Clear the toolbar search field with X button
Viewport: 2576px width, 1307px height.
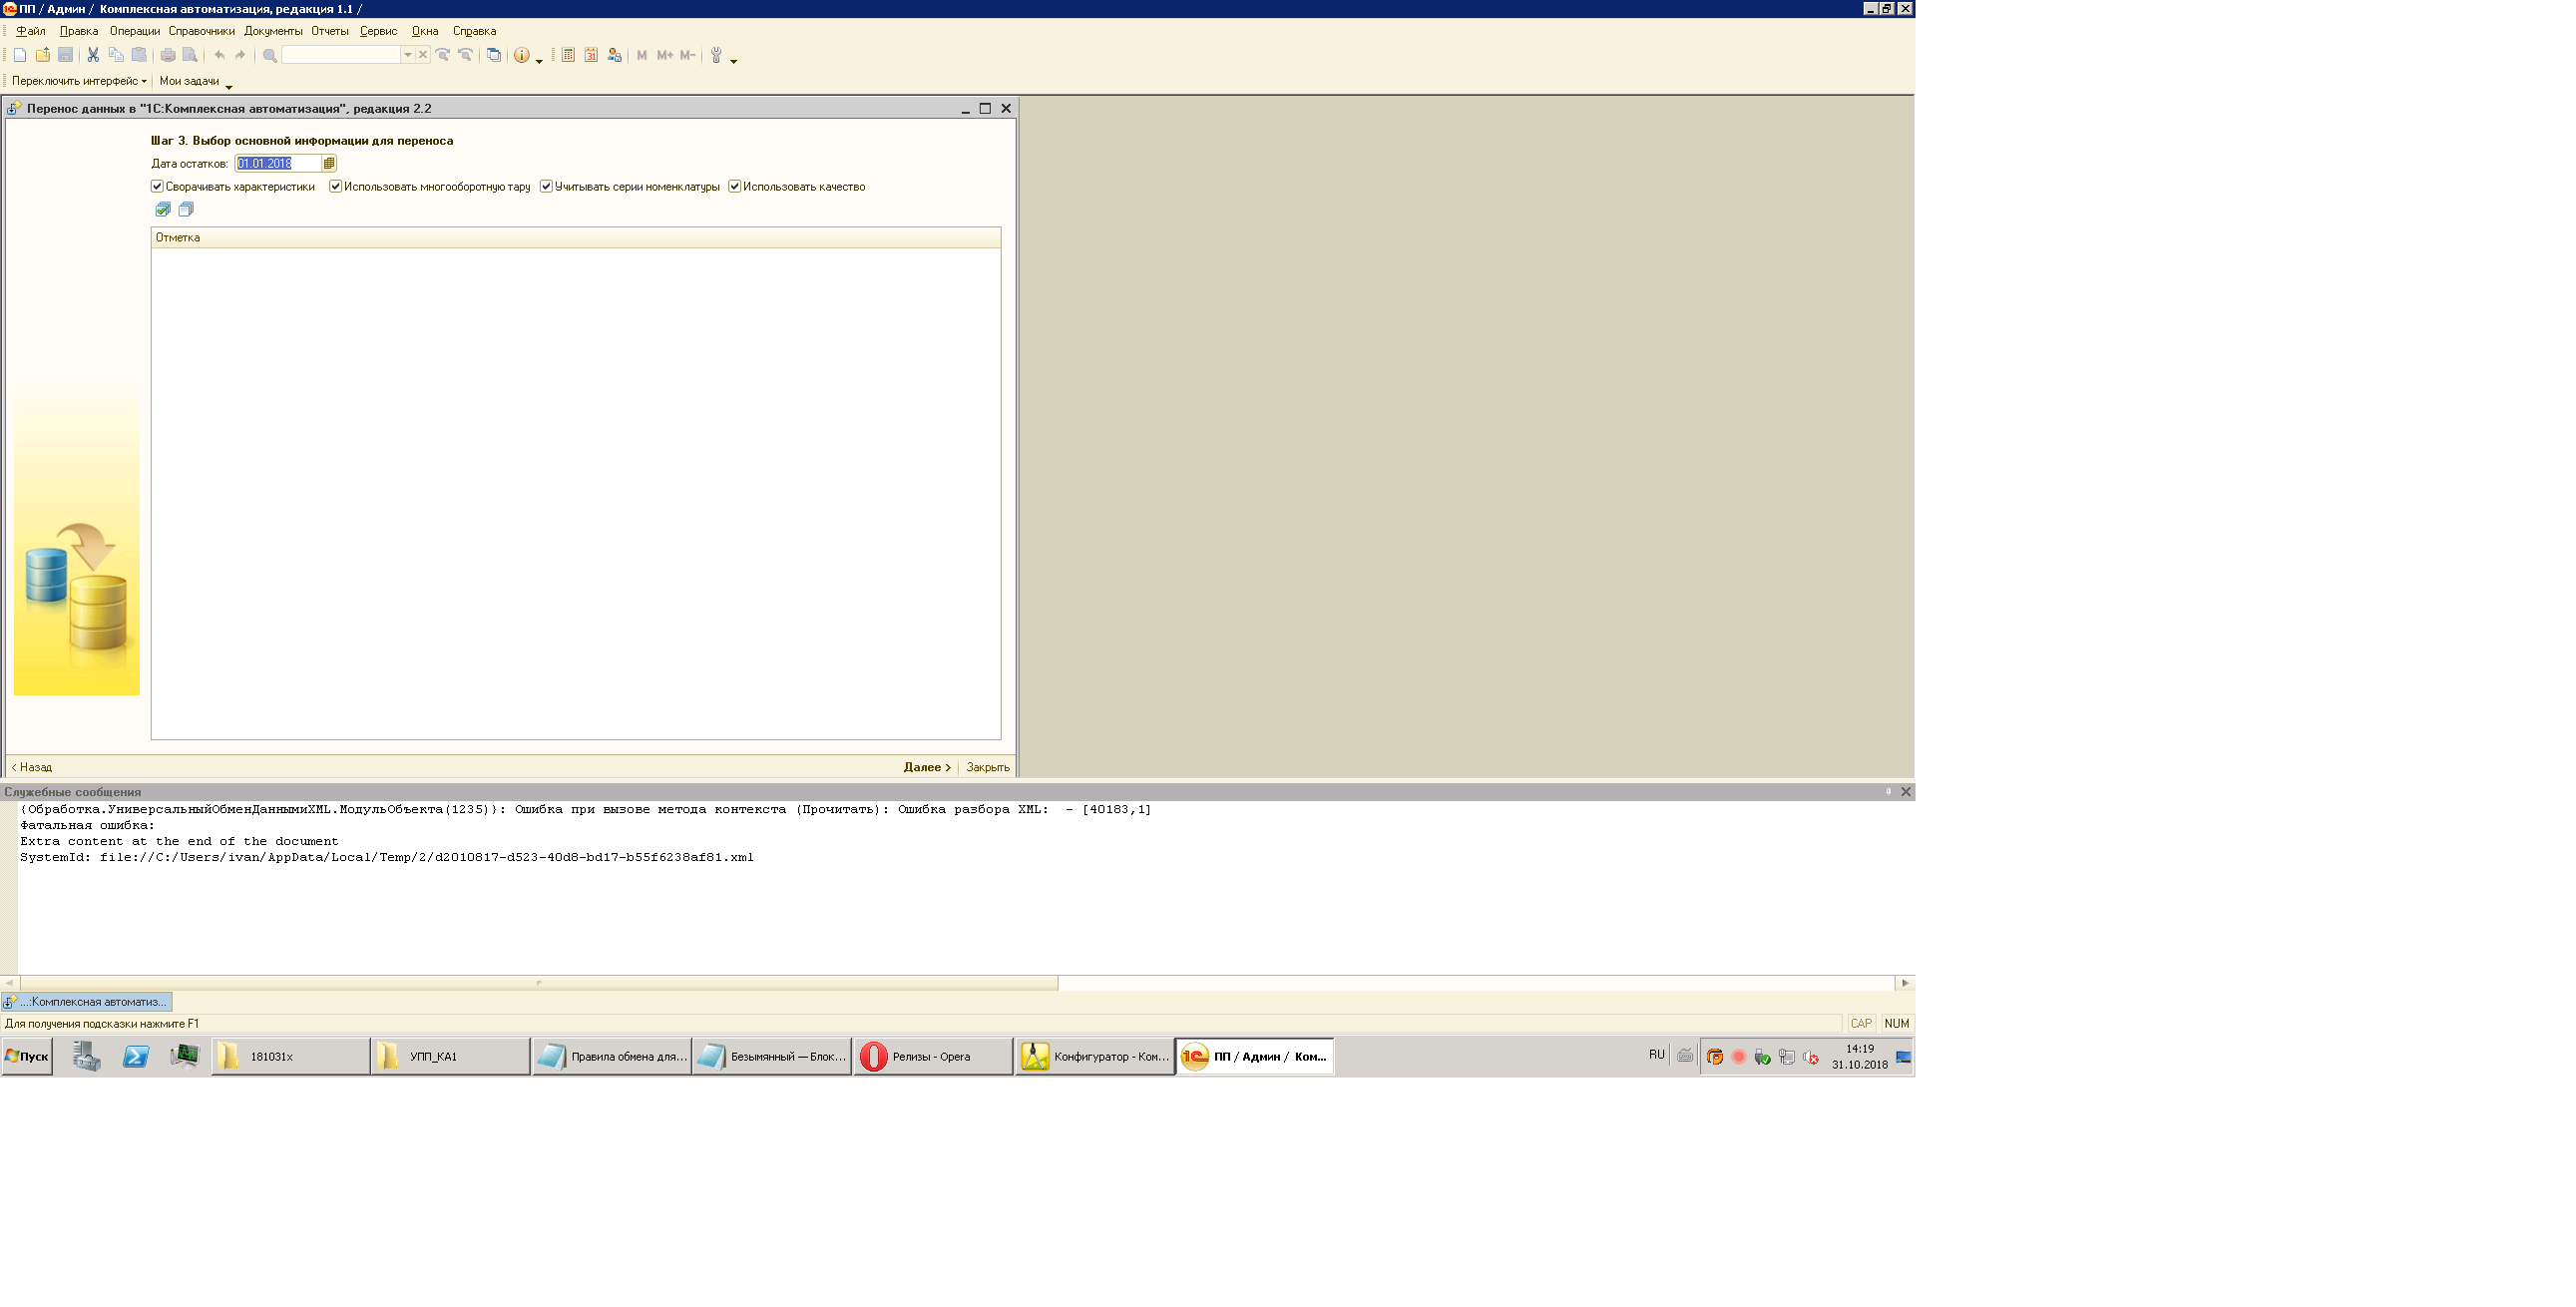coord(423,55)
